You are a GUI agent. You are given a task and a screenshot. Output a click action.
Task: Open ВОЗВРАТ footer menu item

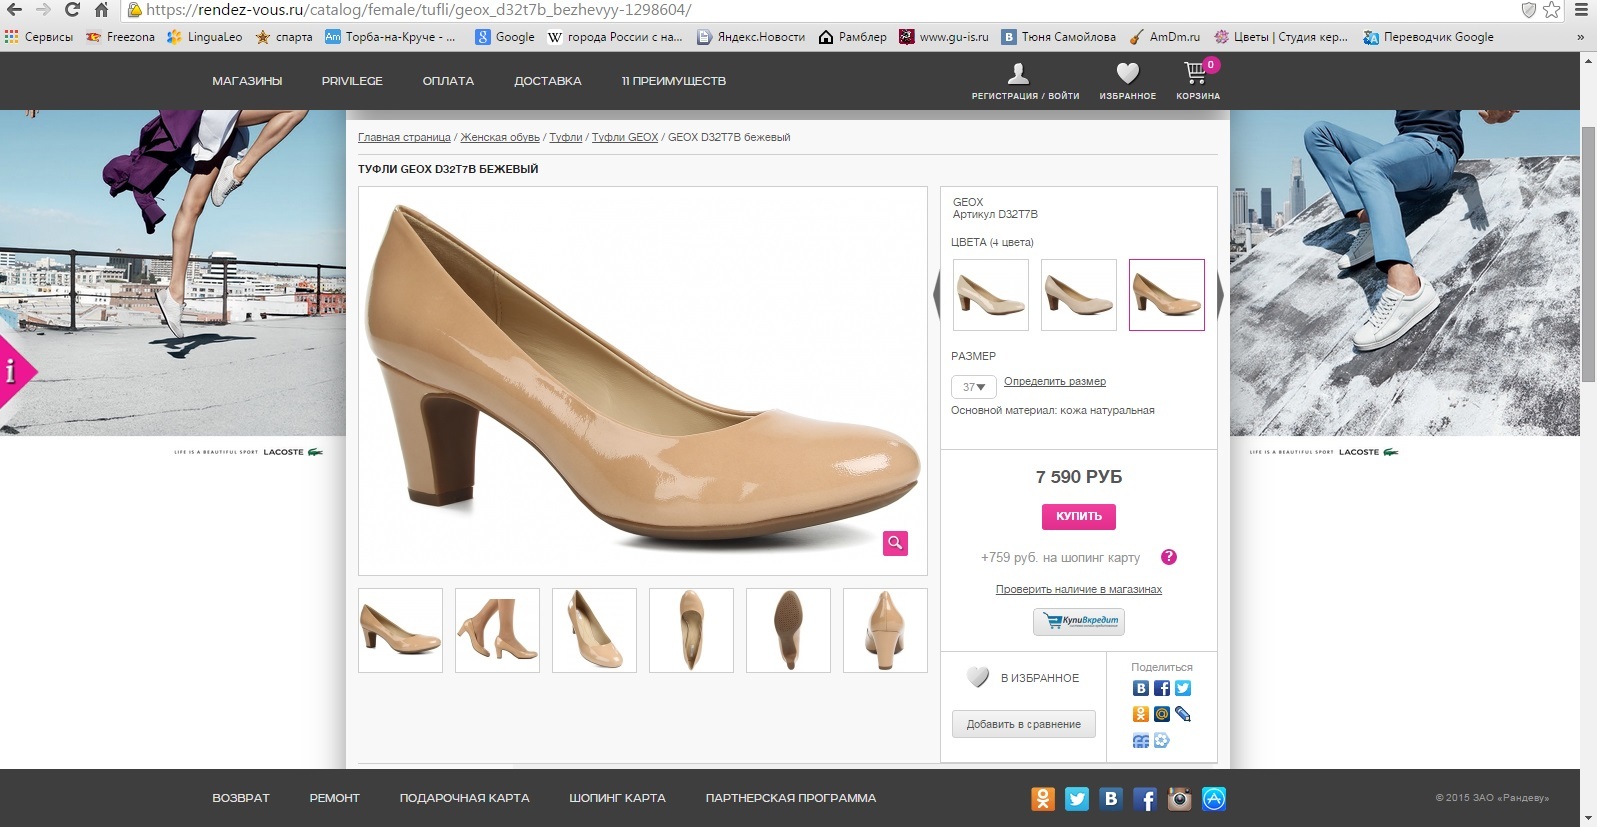241,798
